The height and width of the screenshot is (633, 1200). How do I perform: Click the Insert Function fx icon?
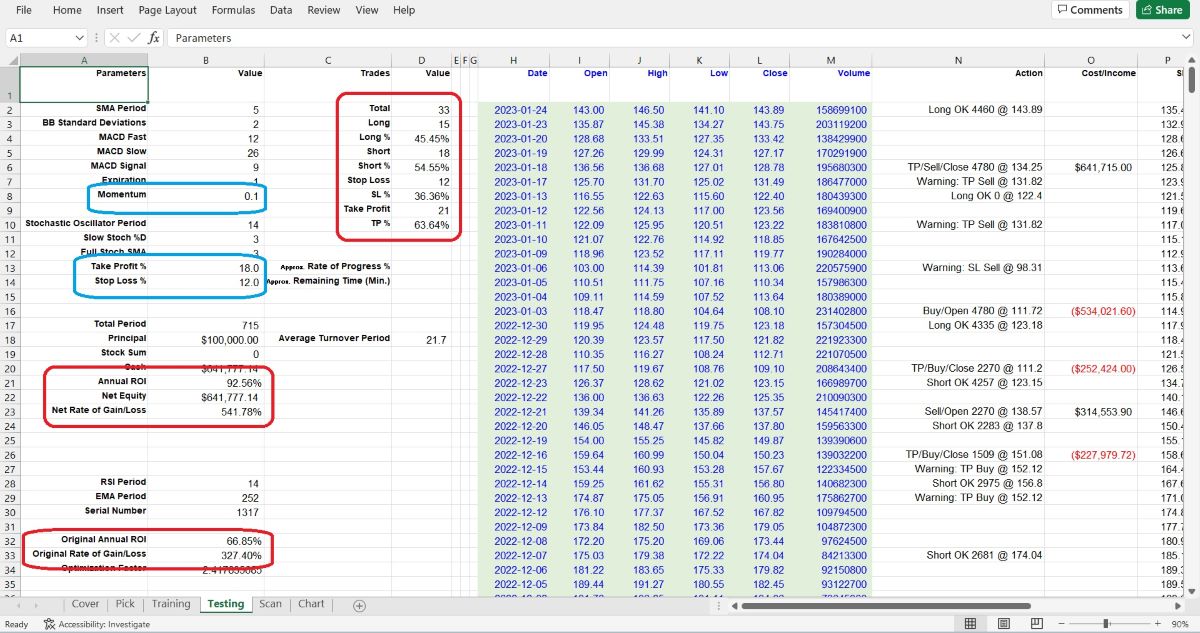click(153, 38)
